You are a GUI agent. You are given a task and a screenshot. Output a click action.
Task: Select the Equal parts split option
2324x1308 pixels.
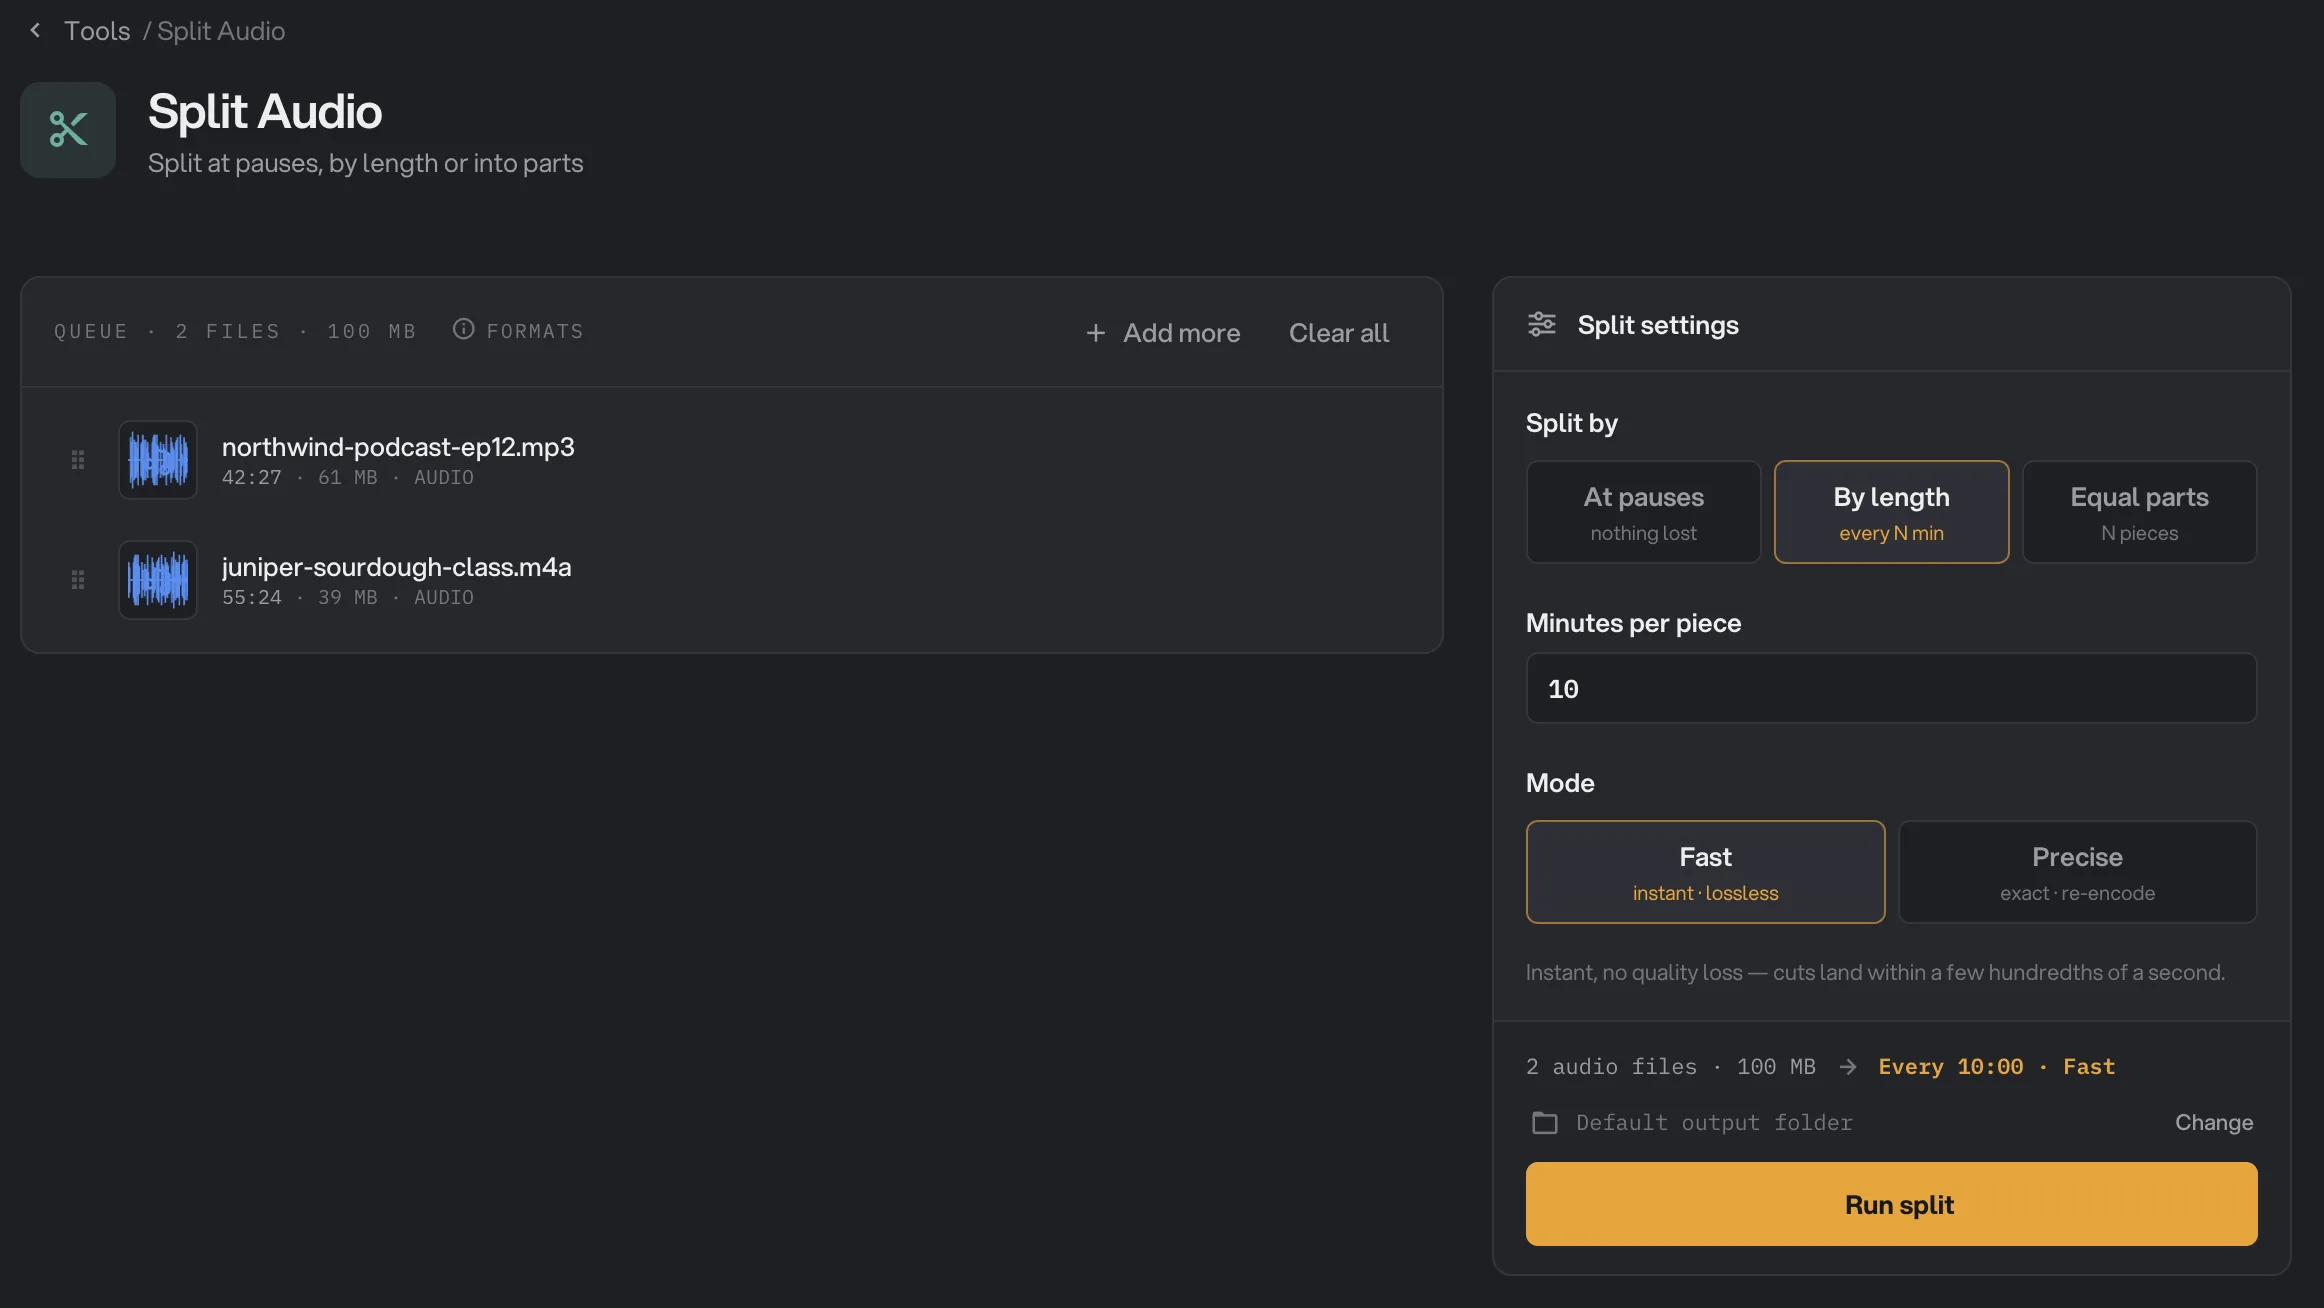point(2139,512)
